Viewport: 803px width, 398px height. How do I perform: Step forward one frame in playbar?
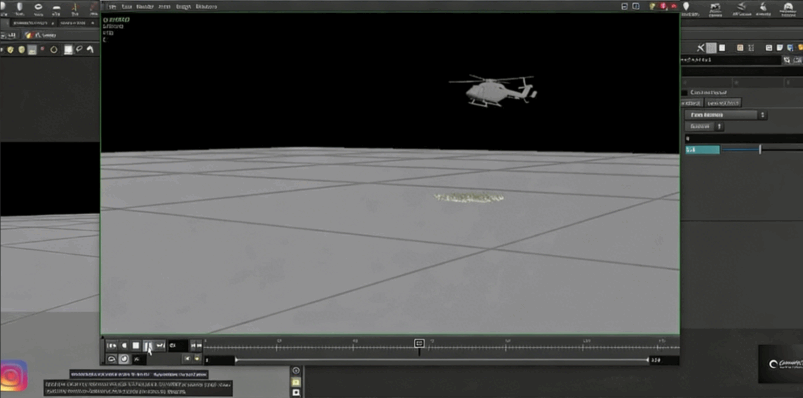160,346
